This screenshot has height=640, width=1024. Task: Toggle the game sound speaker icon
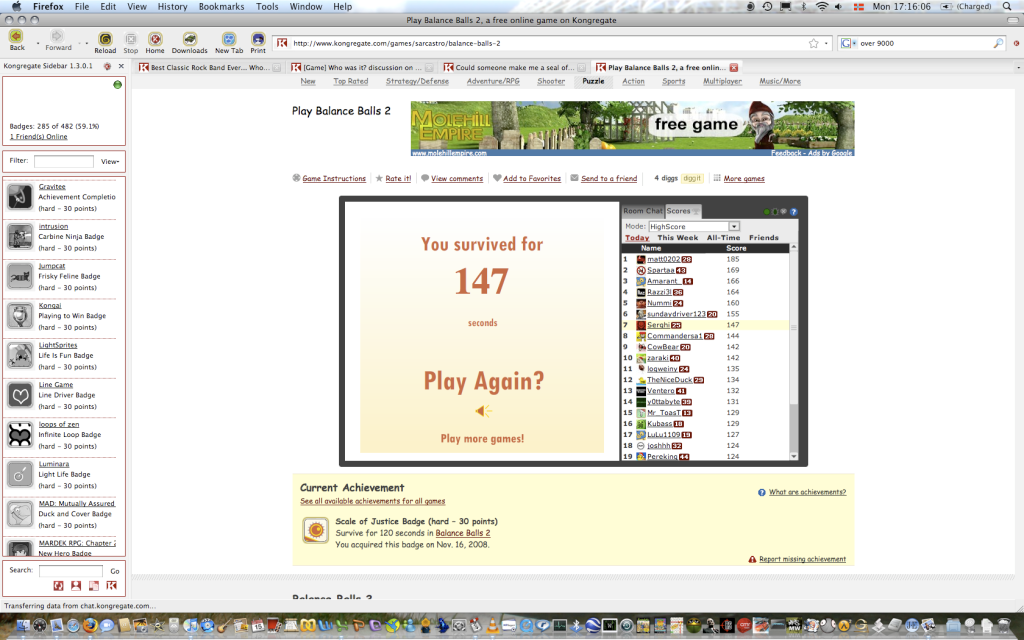coord(483,411)
